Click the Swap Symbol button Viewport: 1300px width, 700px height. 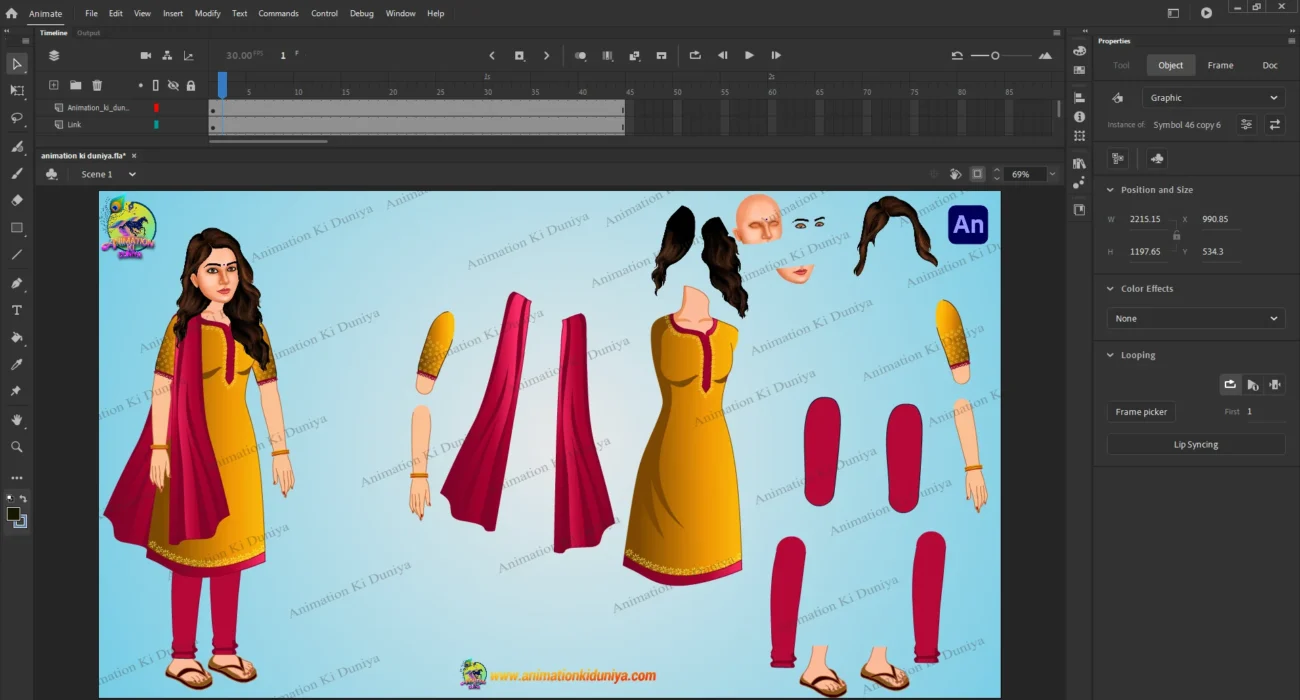(x=1275, y=125)
